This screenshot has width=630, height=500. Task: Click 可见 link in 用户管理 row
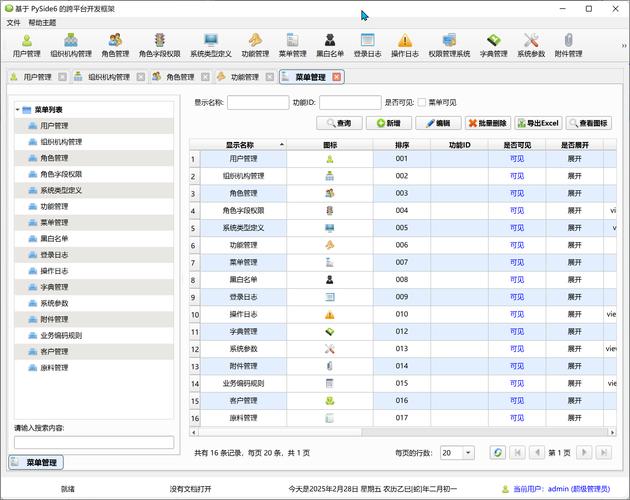517,159
